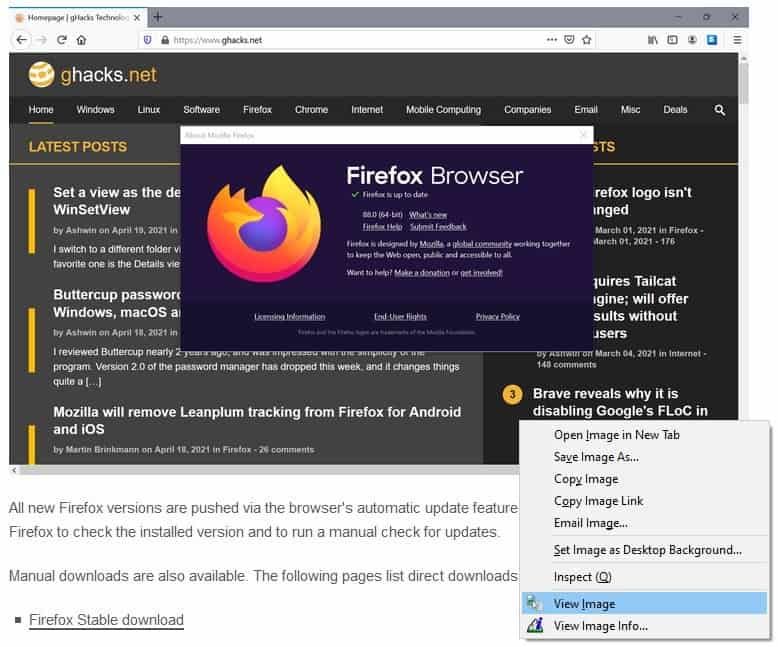Click Licensing Information link

pyautogui.click(x=290, y=317)
